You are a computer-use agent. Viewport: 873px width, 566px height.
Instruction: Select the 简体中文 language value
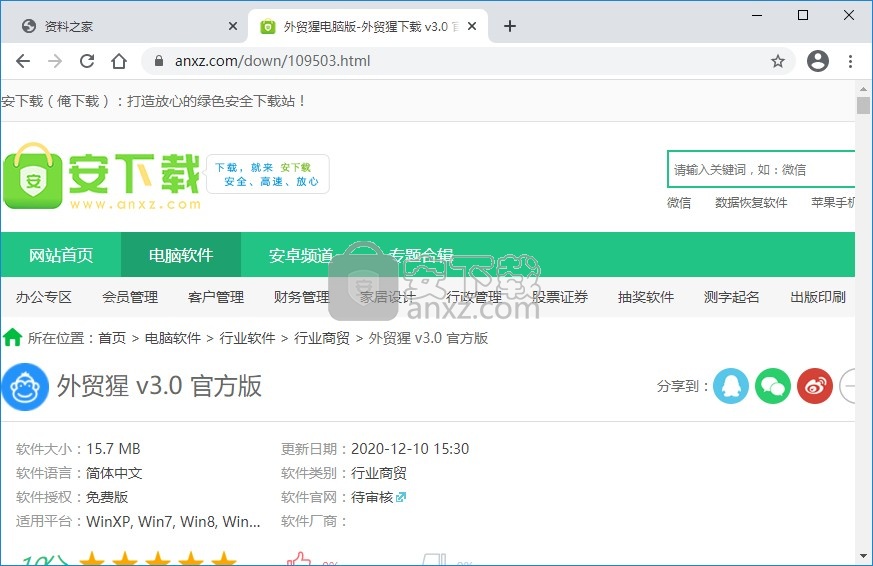(114, 473)
